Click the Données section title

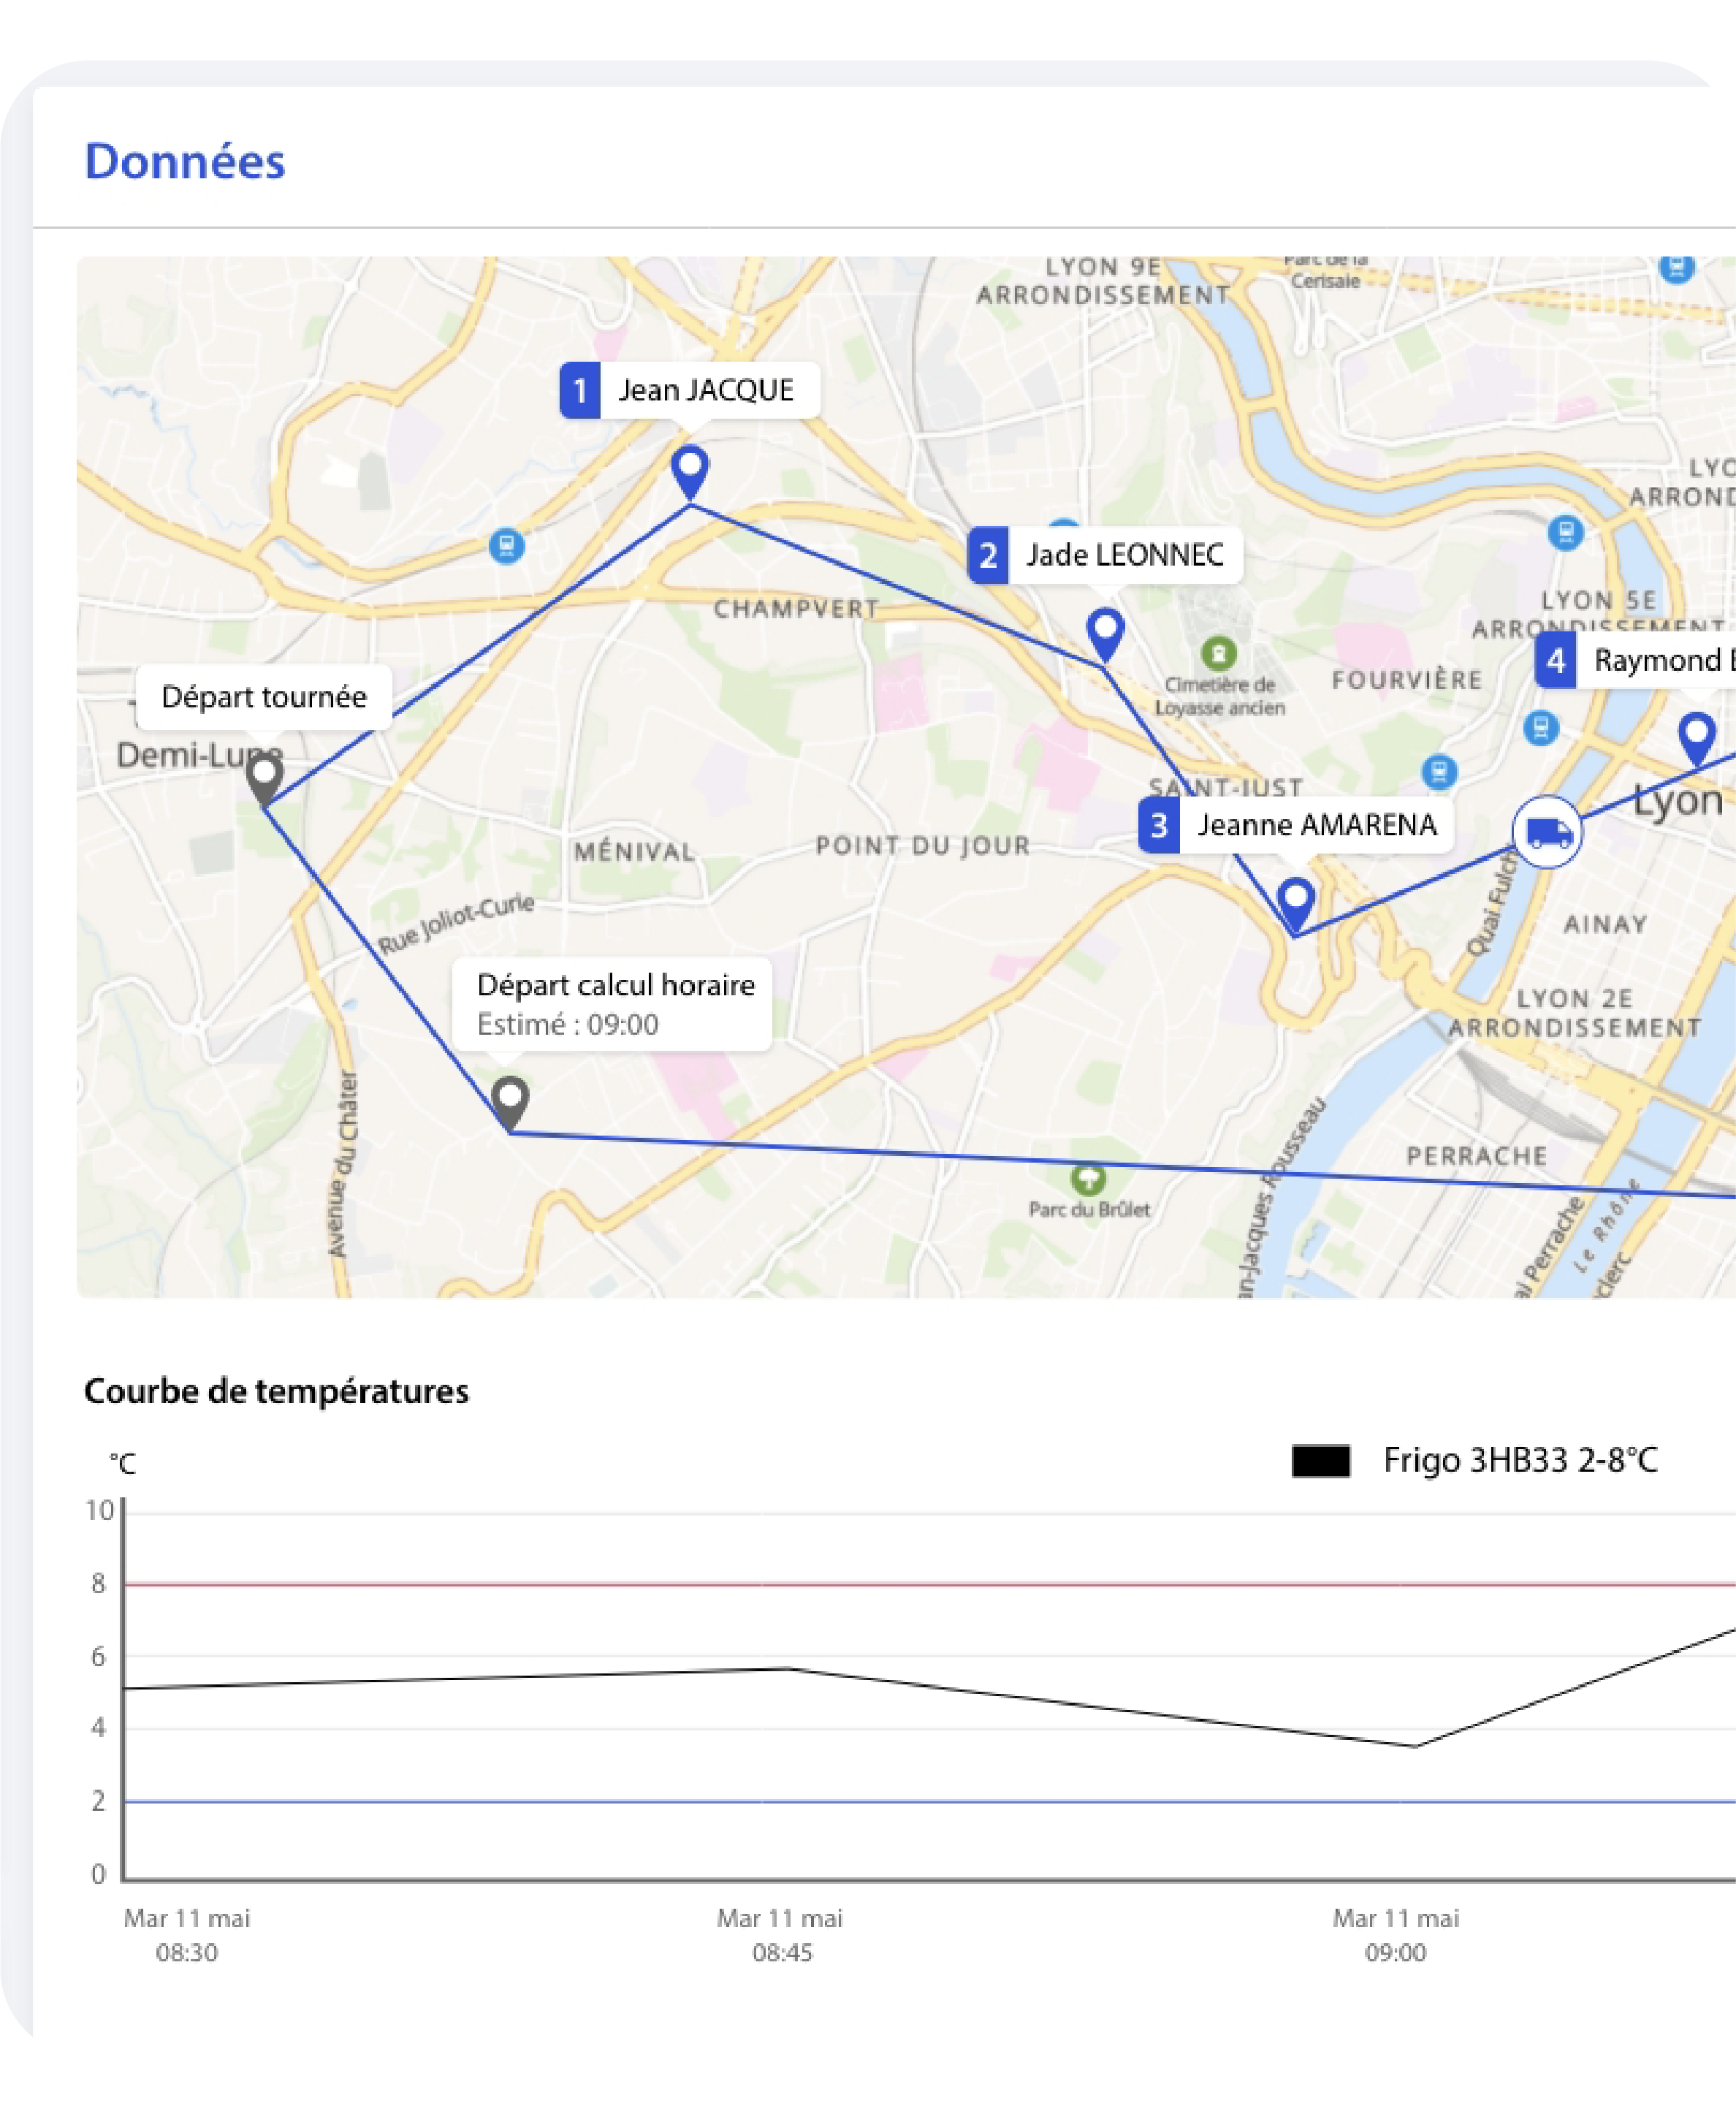click(185, 162)
